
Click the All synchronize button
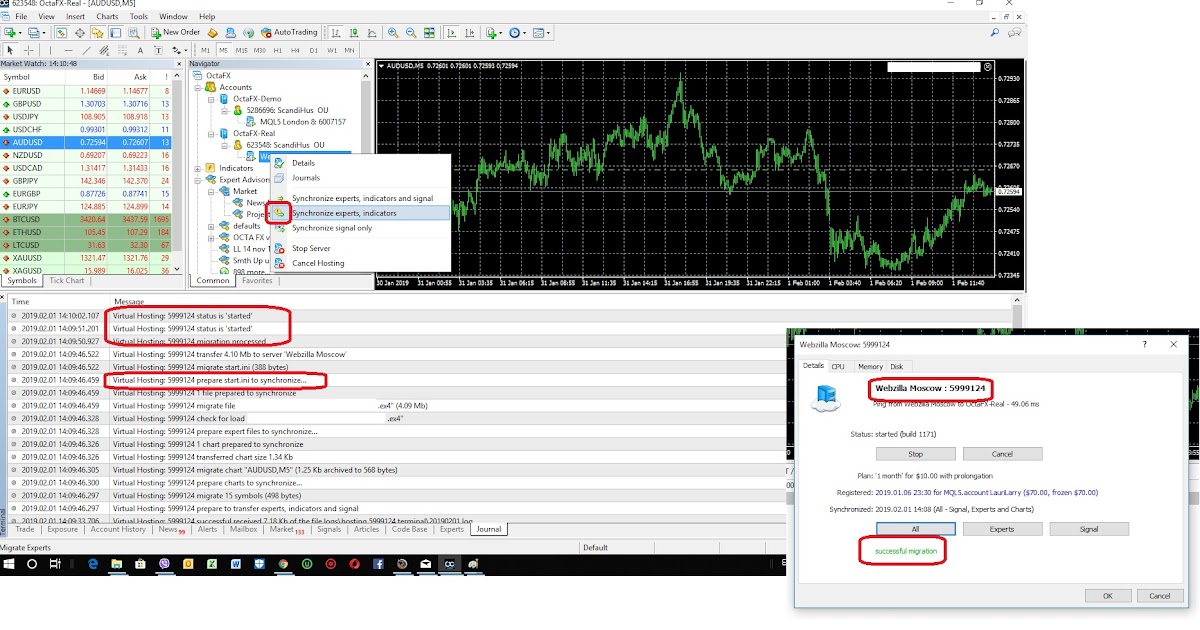tap(915, 529)
